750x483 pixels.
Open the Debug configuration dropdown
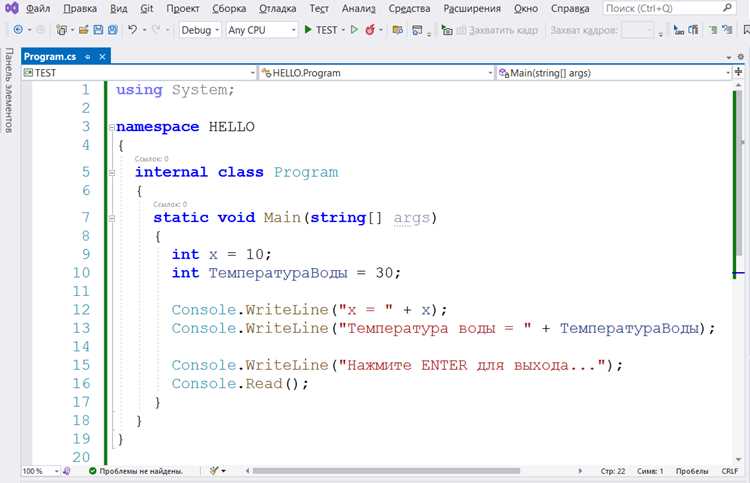click(x=200, y=30)
